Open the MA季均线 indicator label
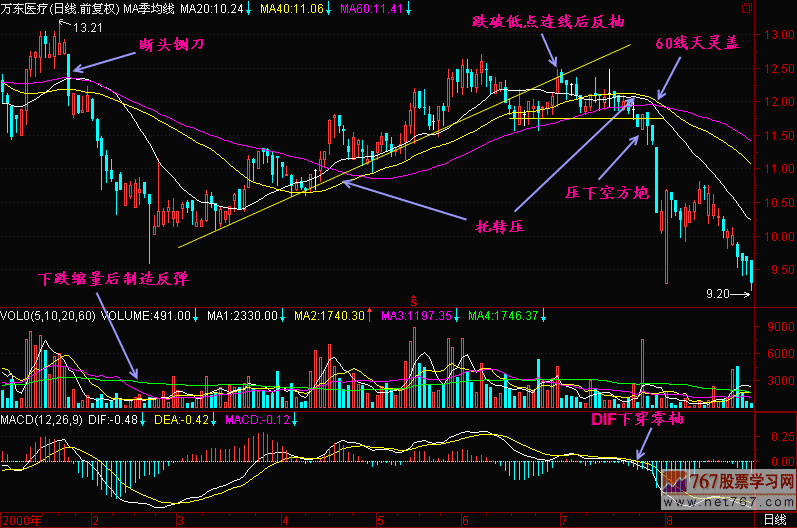Viewport: 797px width, 528px height. click(150, 9)
